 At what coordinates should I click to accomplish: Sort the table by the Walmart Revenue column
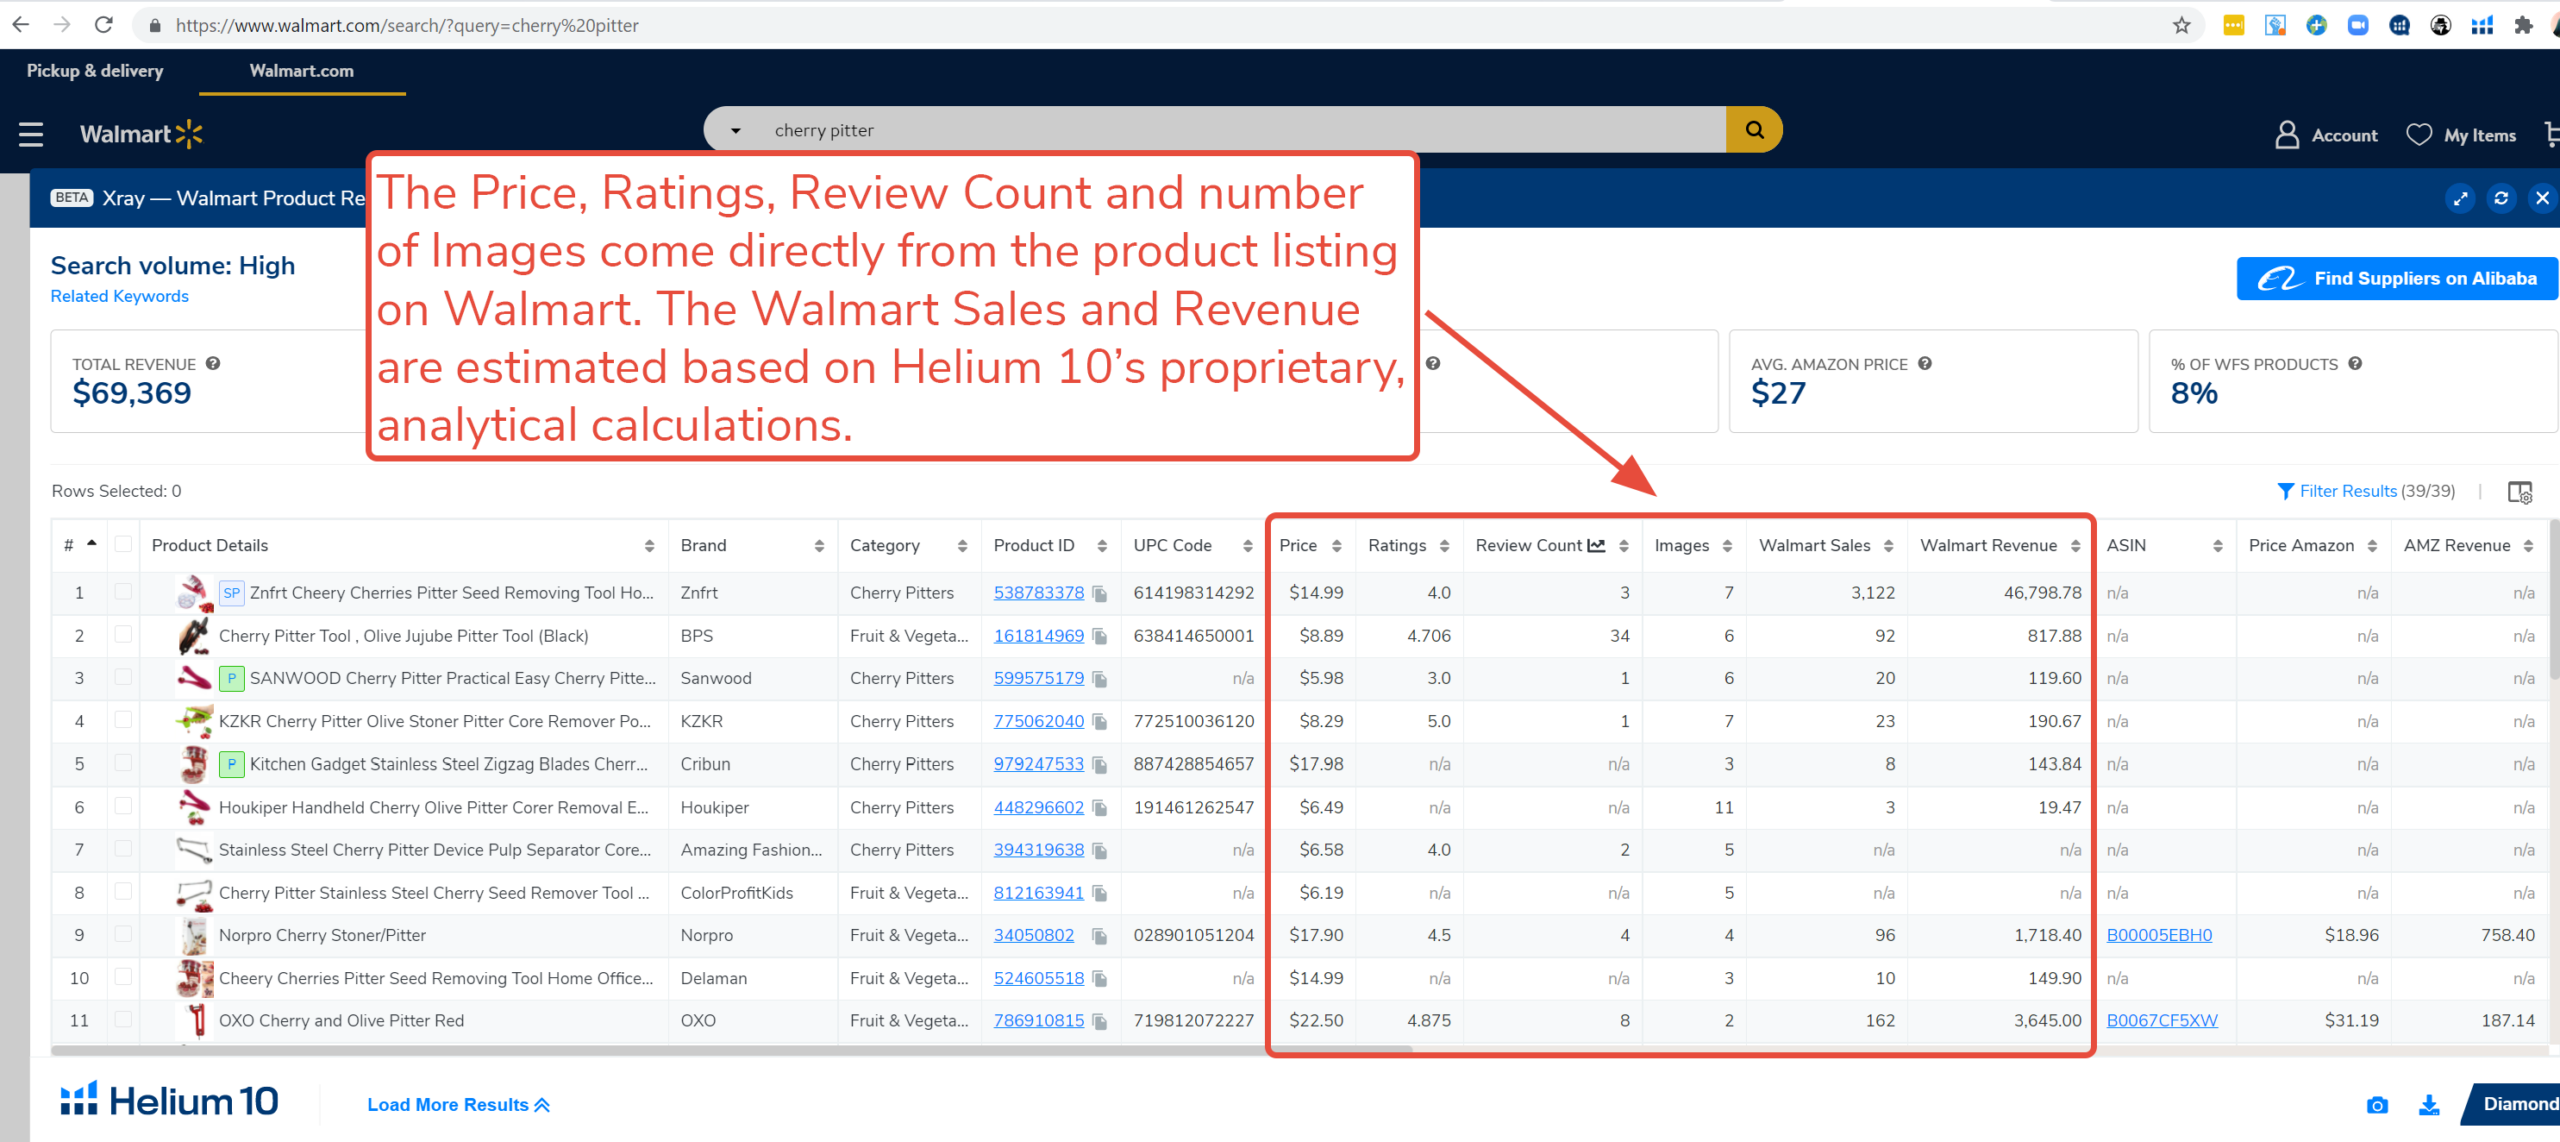pos(2076,546)
